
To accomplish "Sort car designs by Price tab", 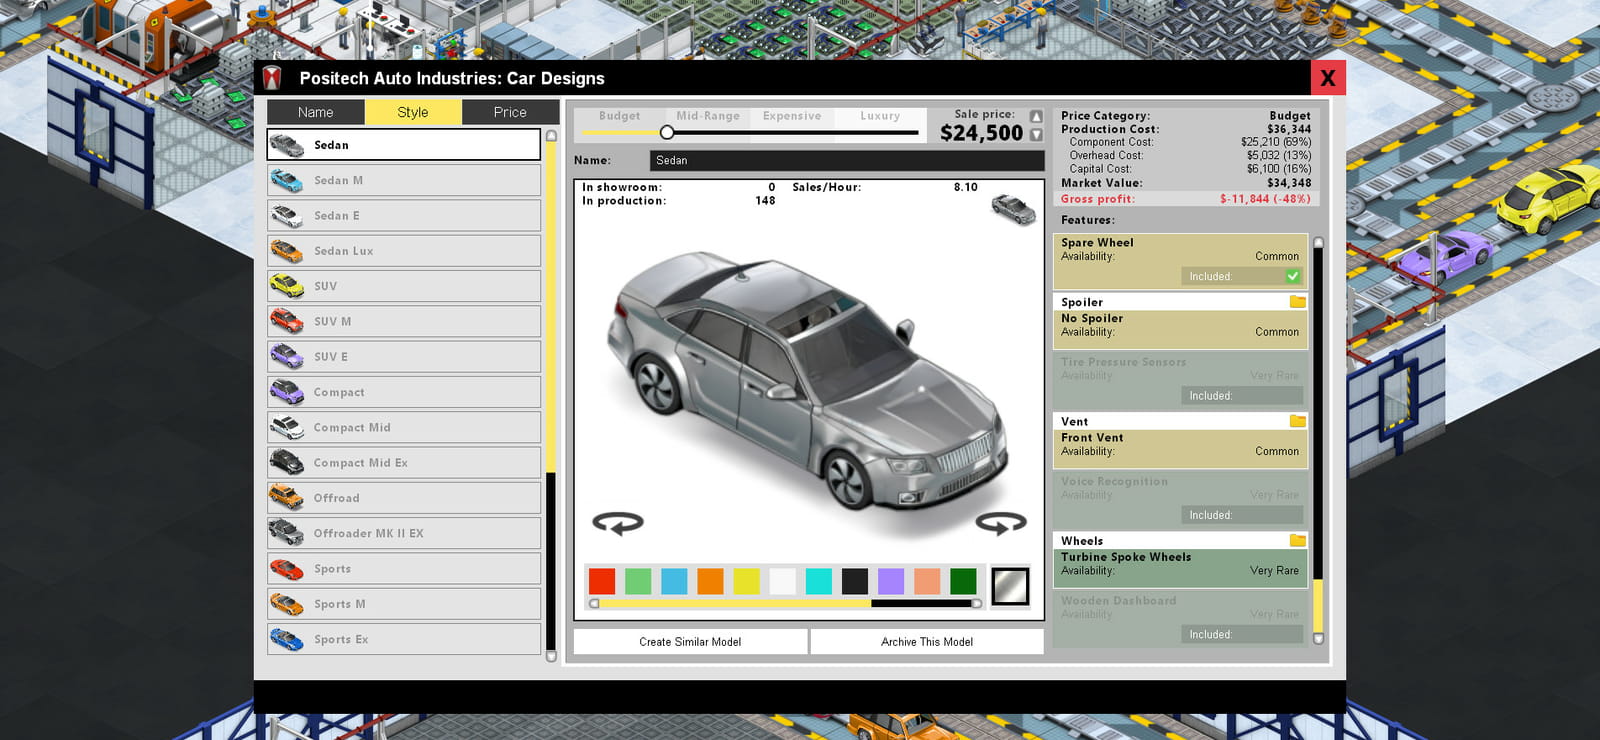I will [x=510, y=112].
